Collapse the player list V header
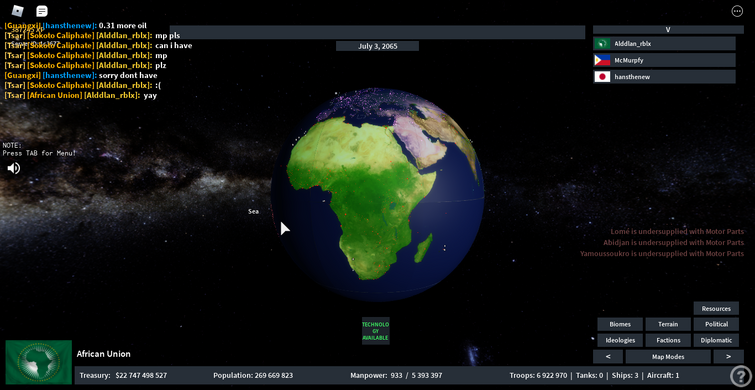The height and width of the screenshot is (390, 755). (668, 29)
